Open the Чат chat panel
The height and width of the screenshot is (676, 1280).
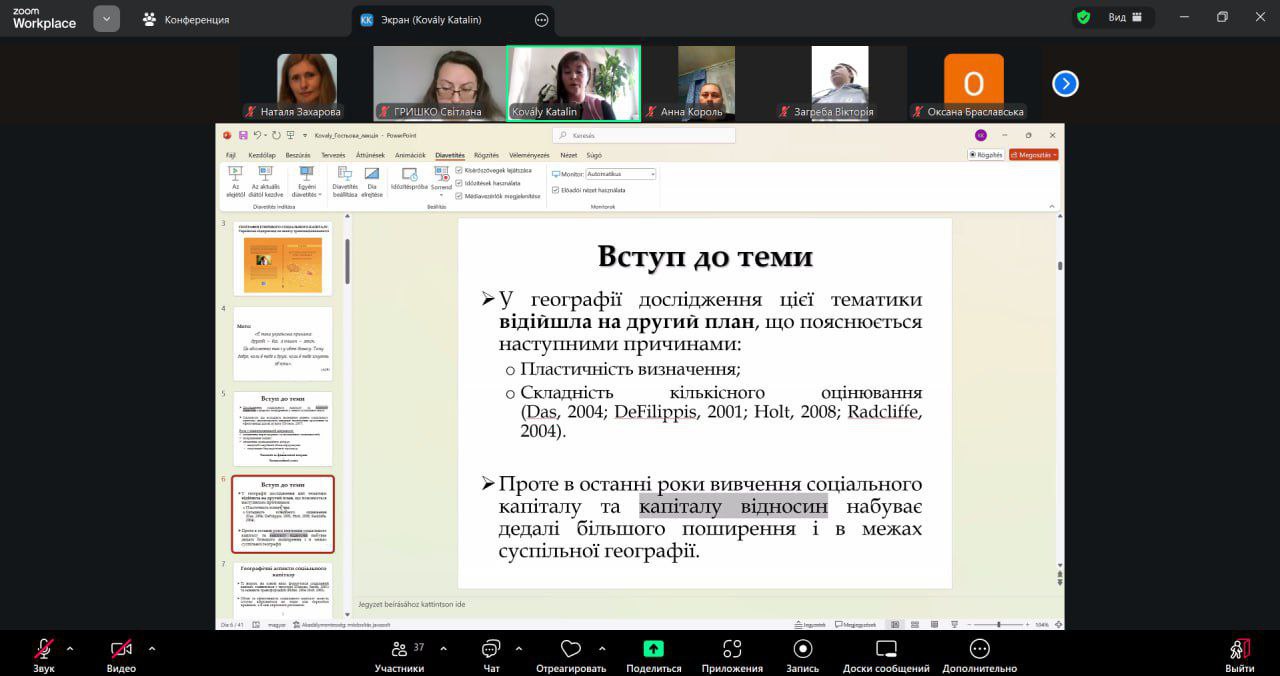coord(491,649)
